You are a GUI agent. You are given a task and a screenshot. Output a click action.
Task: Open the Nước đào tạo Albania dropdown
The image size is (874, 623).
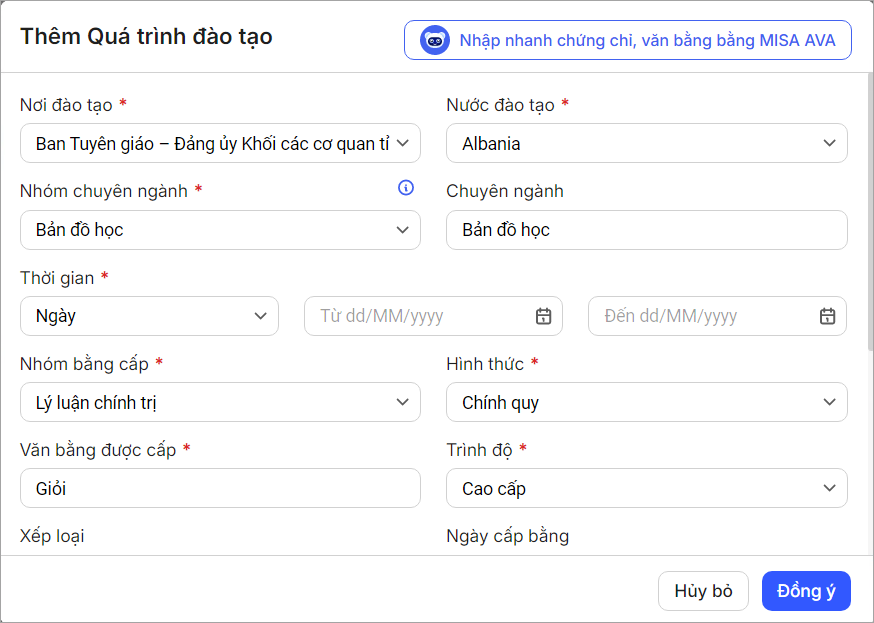[828, 143]
